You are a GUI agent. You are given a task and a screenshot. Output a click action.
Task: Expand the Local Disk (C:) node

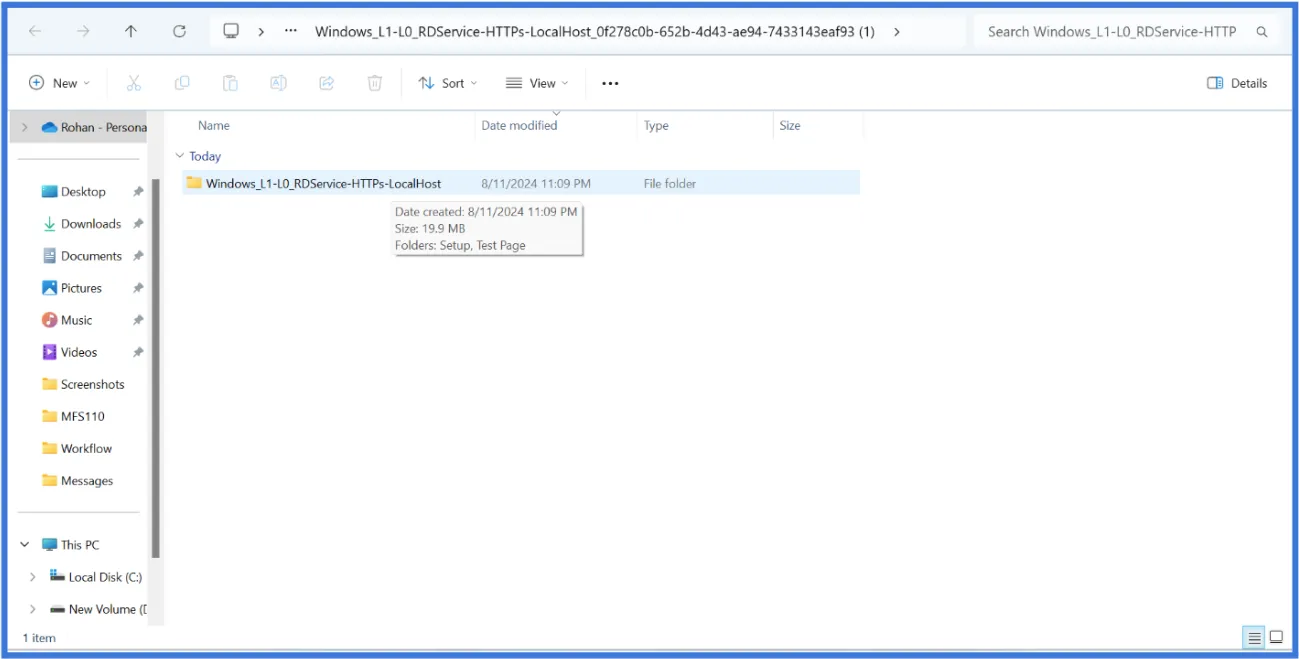32,577
